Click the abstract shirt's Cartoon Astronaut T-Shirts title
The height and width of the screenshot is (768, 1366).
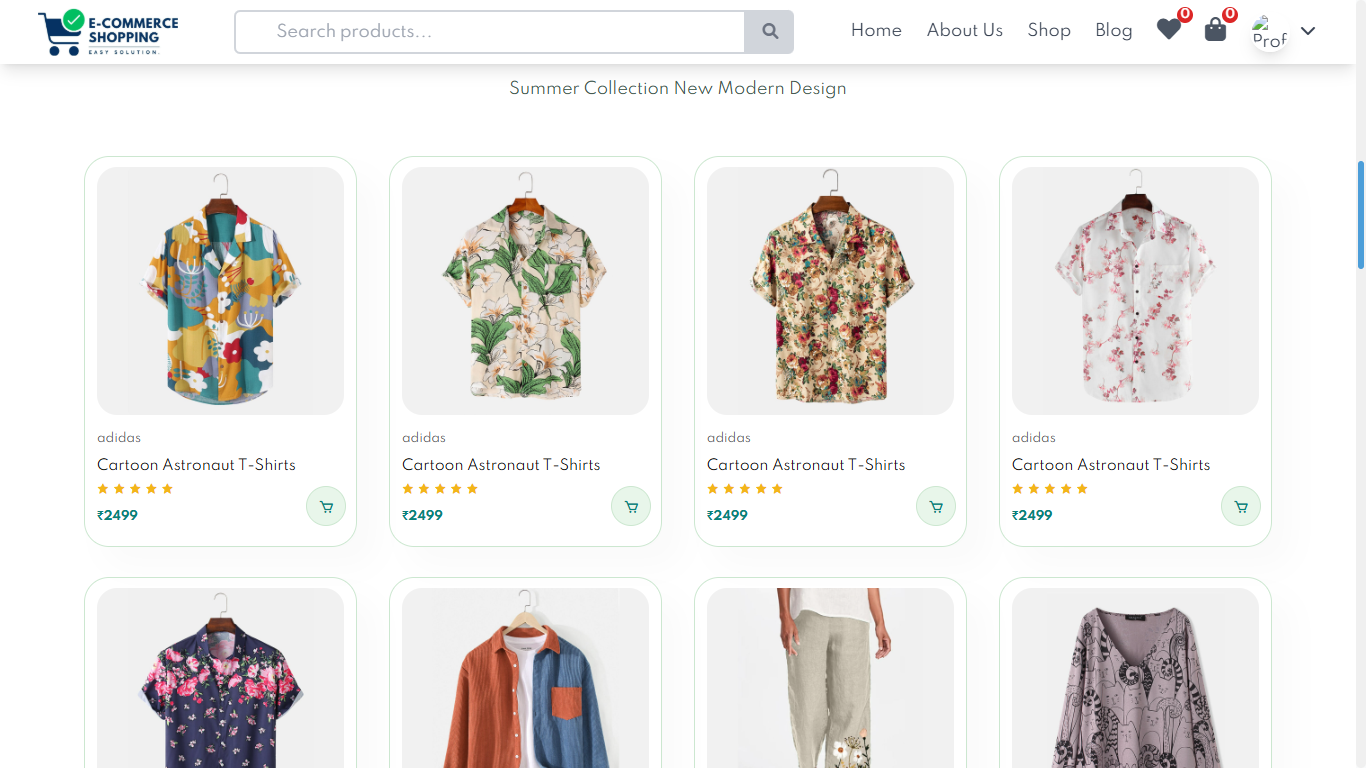(196, 464)
